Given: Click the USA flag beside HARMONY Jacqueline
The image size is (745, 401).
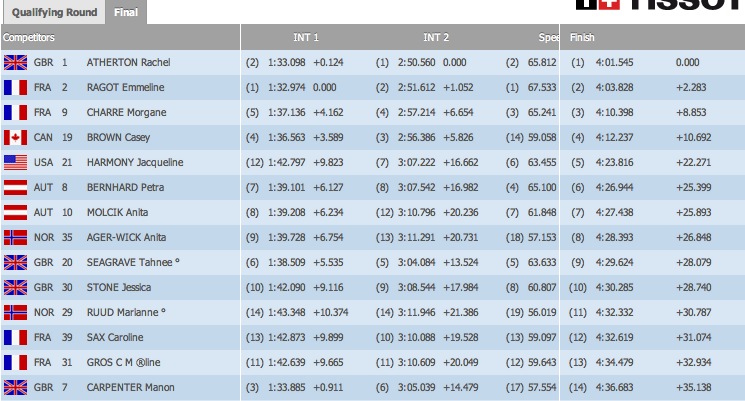Looking at the screenshot, I should [16, 162].
